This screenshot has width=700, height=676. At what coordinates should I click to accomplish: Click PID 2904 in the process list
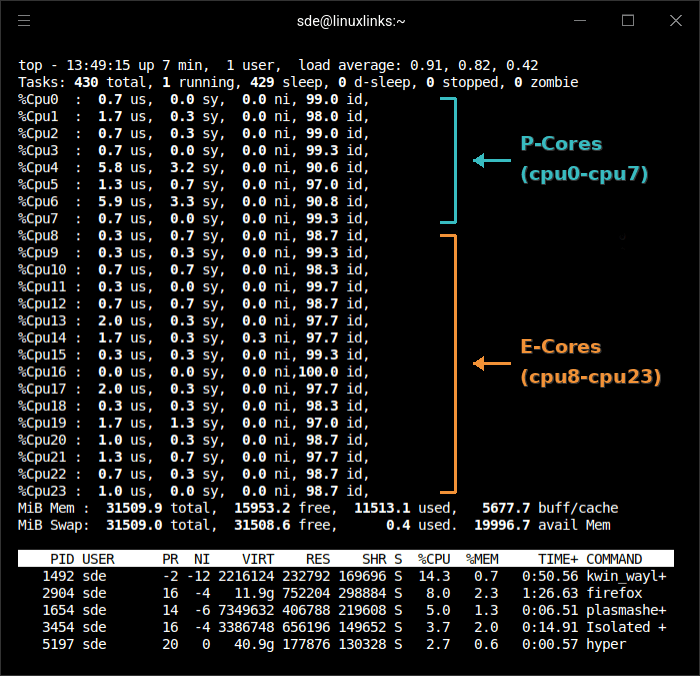[x=58, y=594]
